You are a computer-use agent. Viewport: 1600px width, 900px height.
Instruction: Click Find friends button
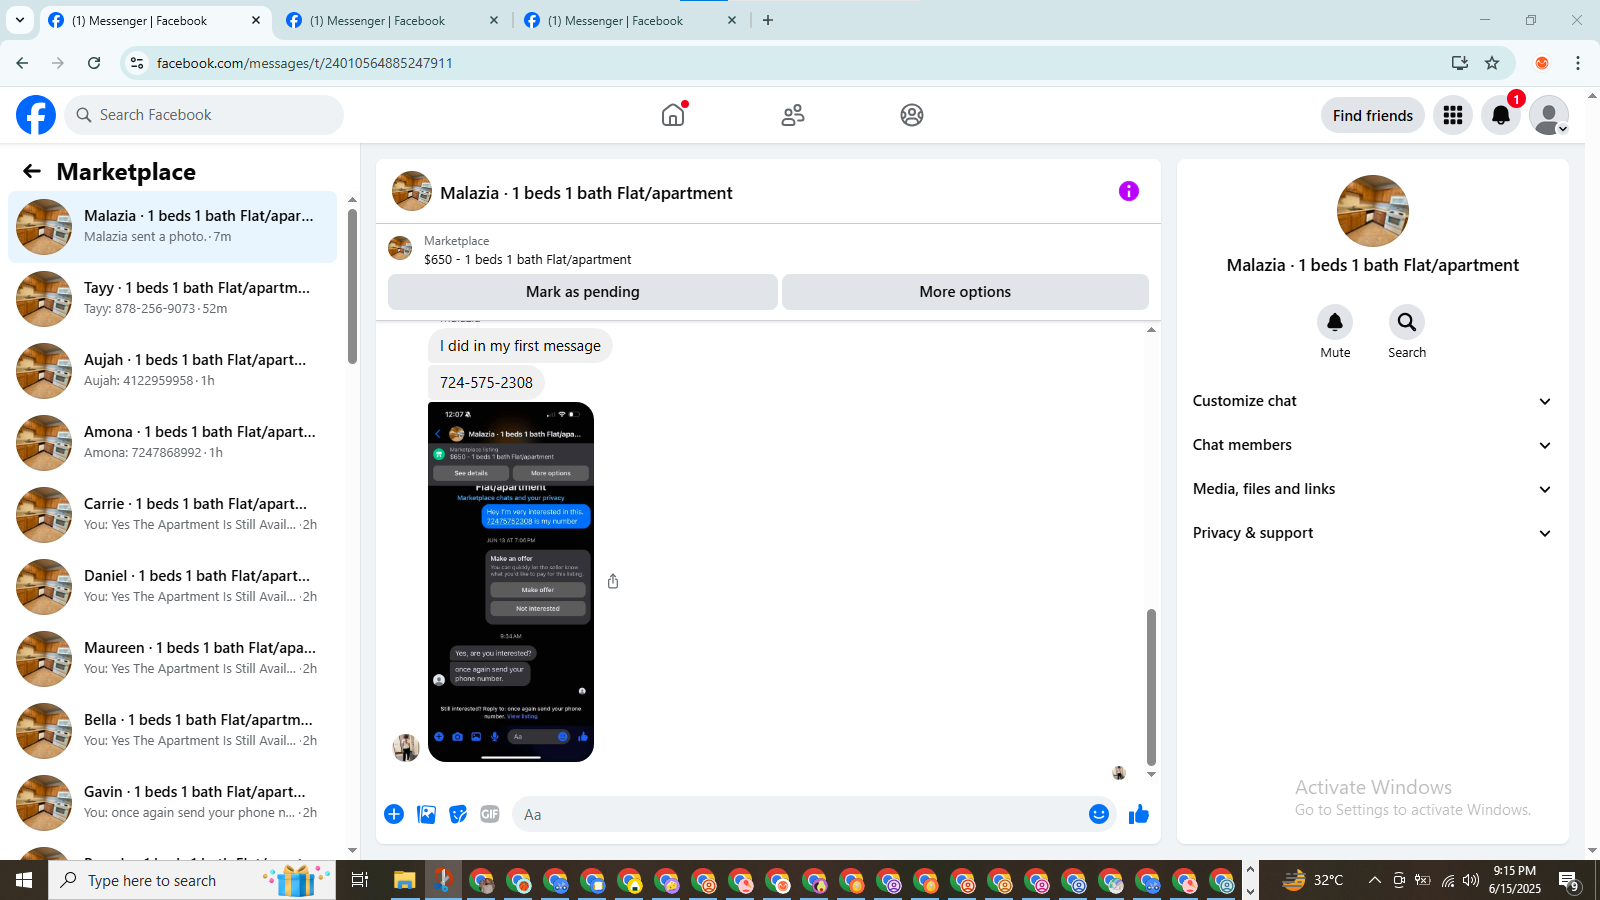(1372, 115)
